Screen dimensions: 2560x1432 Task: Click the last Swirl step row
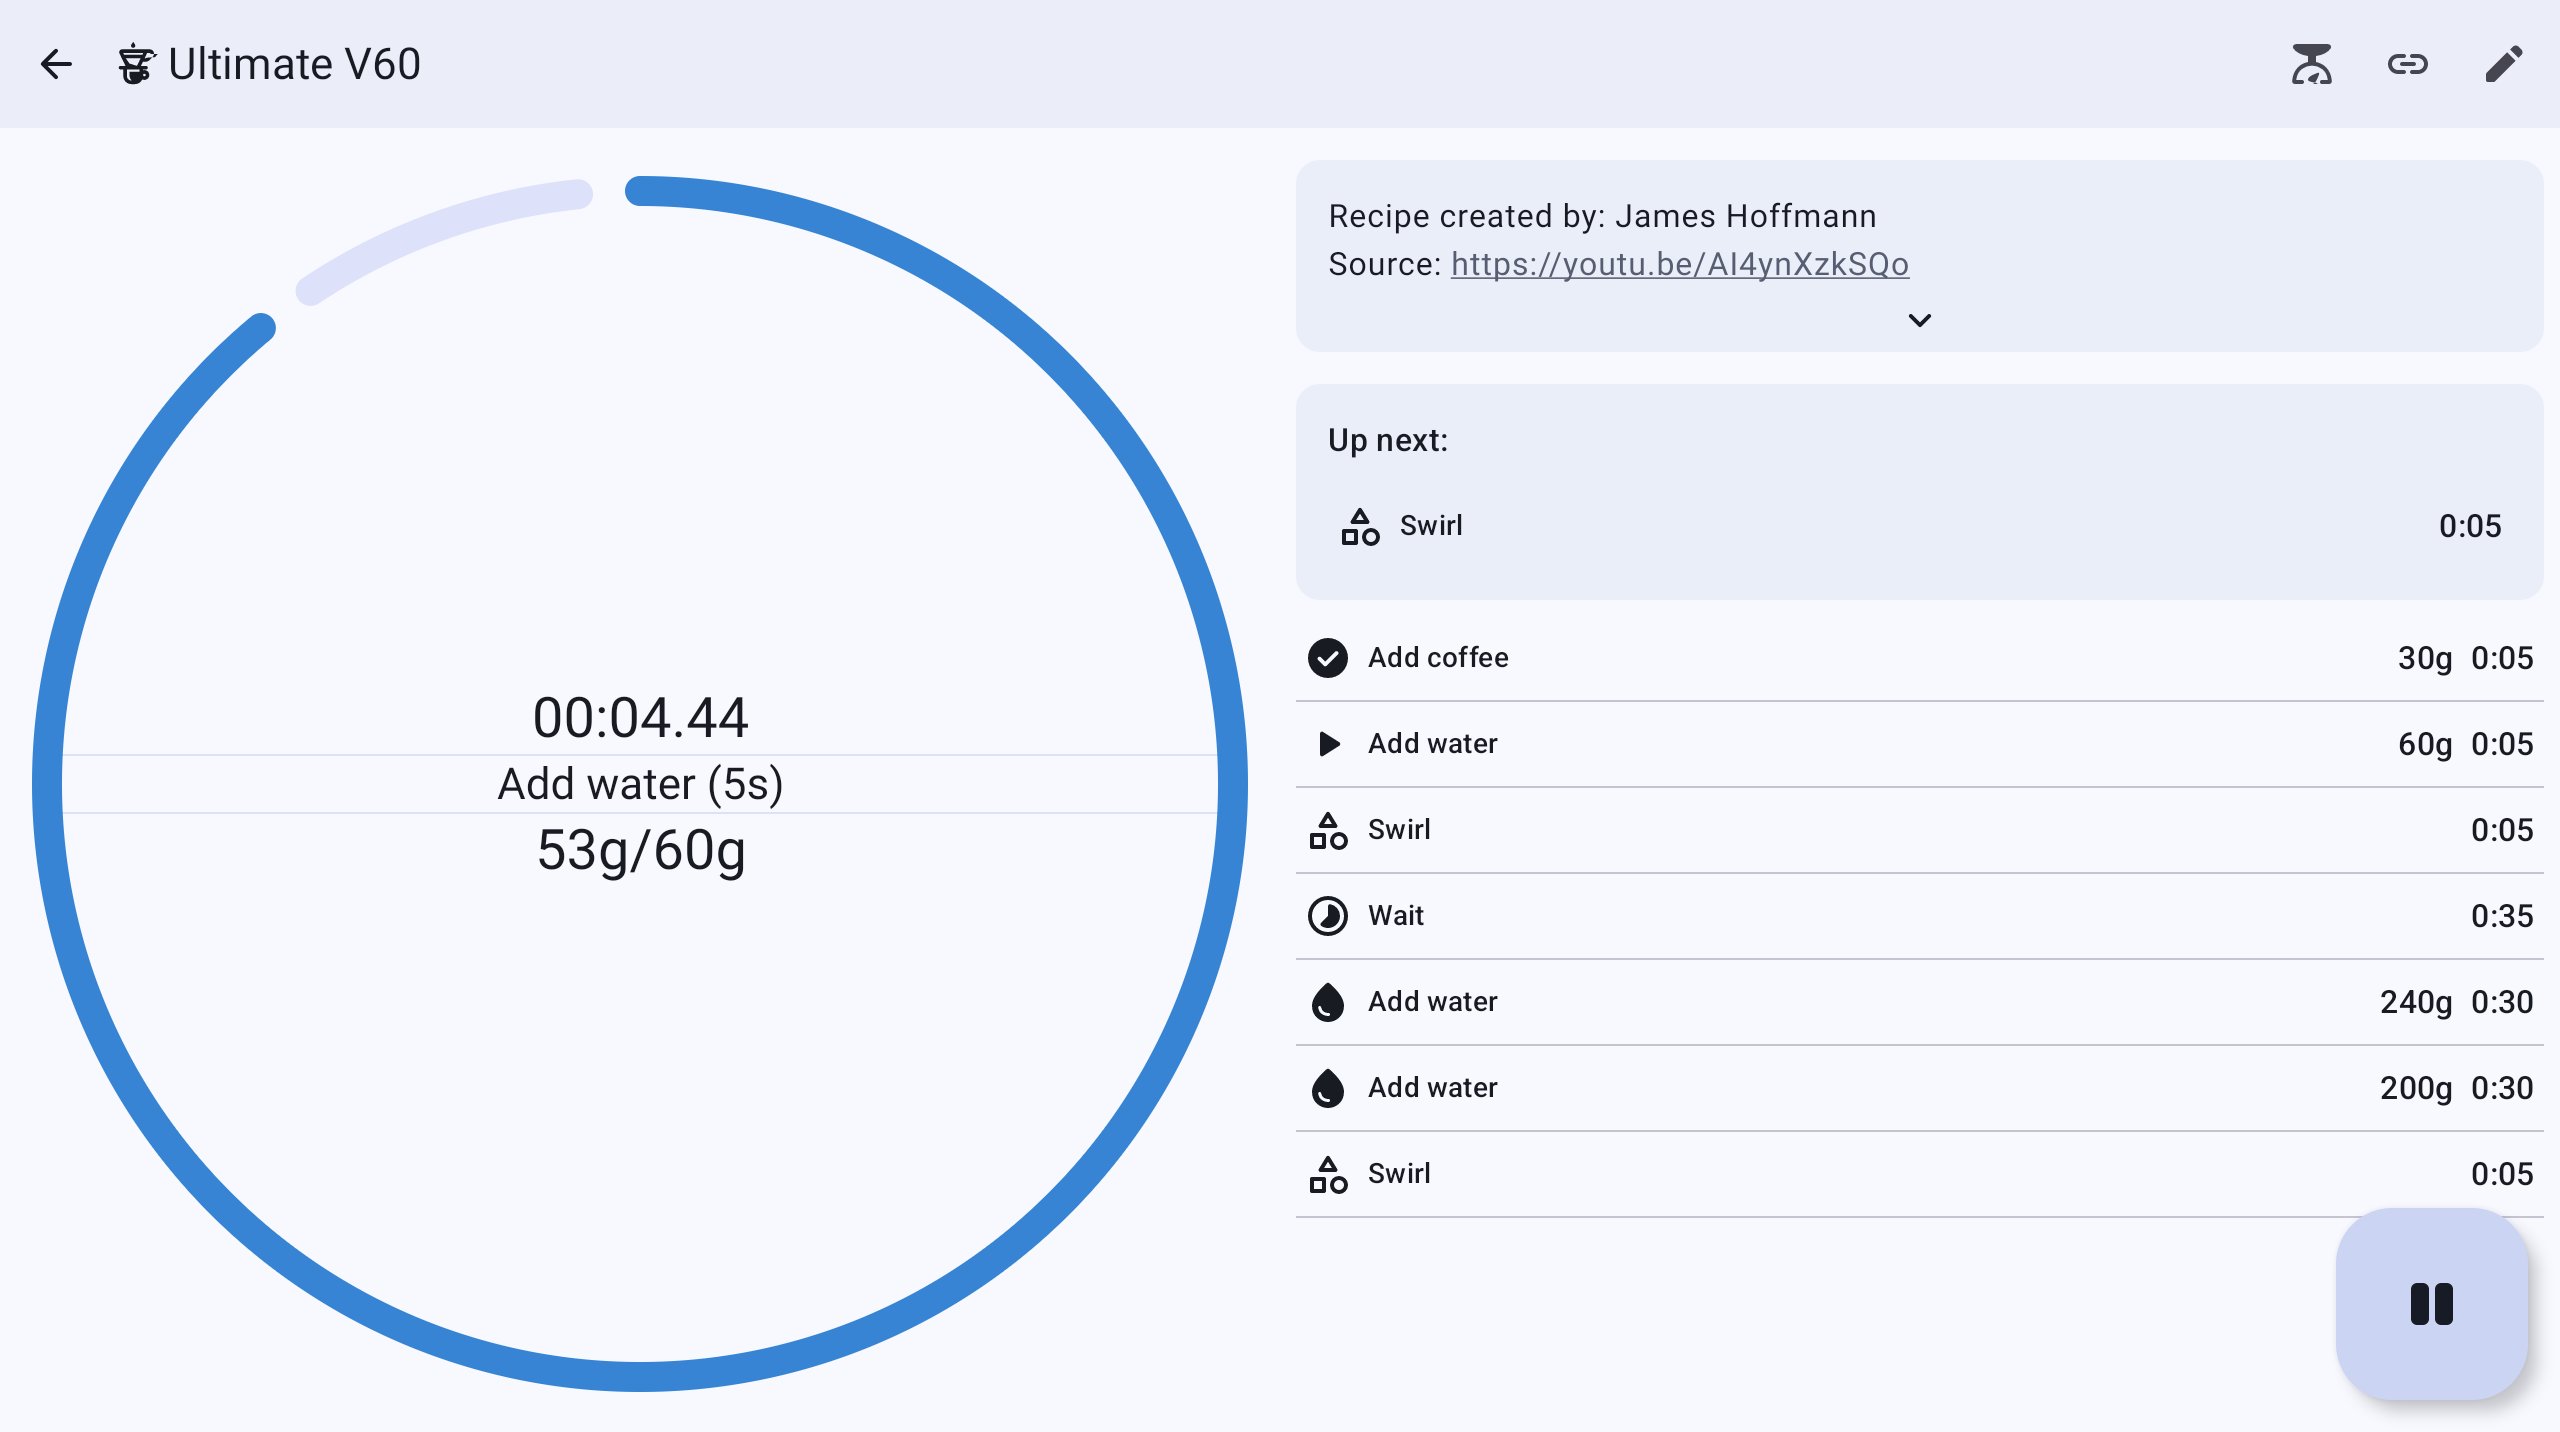click(x=1919, y=1174)
